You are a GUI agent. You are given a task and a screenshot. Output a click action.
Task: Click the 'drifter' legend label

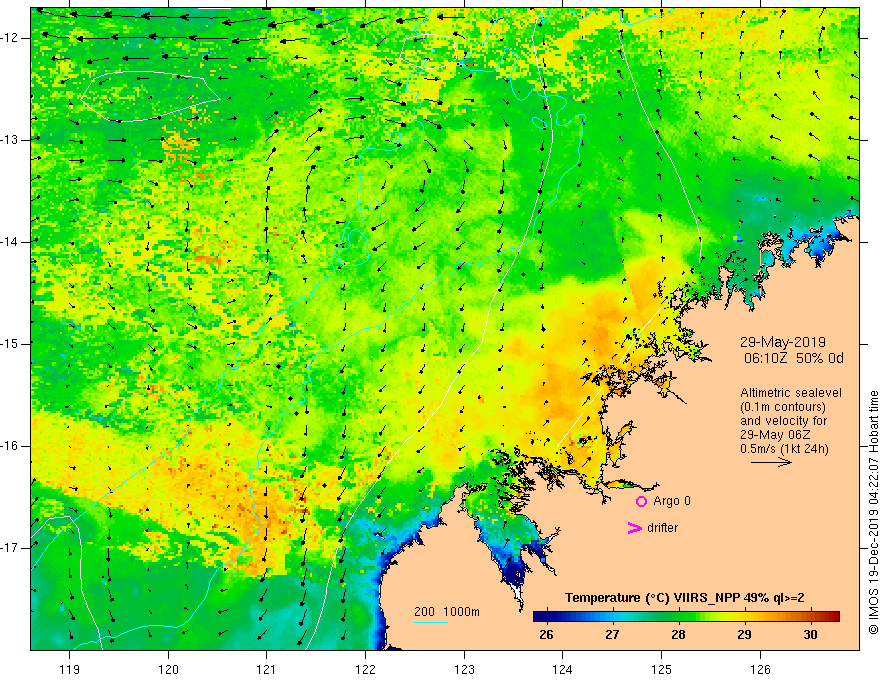[x=662, y=528]
